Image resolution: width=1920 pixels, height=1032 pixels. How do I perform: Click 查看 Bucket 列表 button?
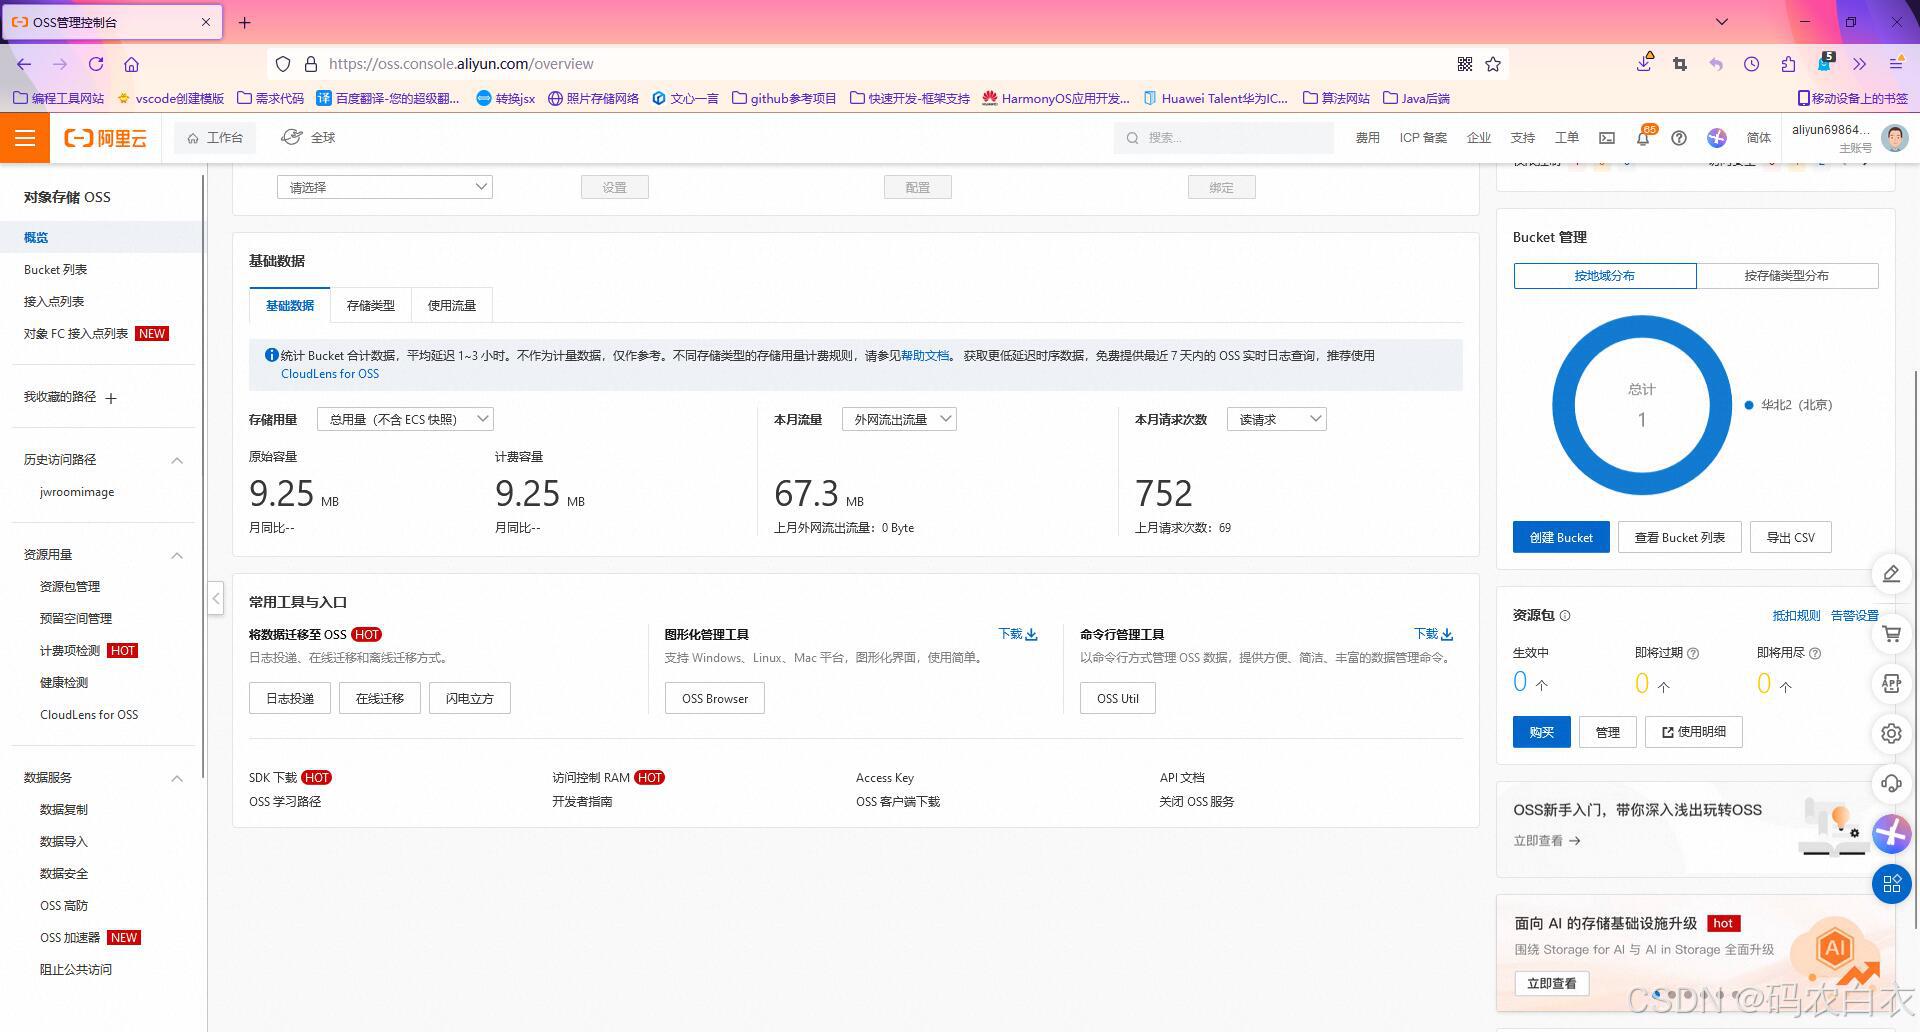(1680, 537)
